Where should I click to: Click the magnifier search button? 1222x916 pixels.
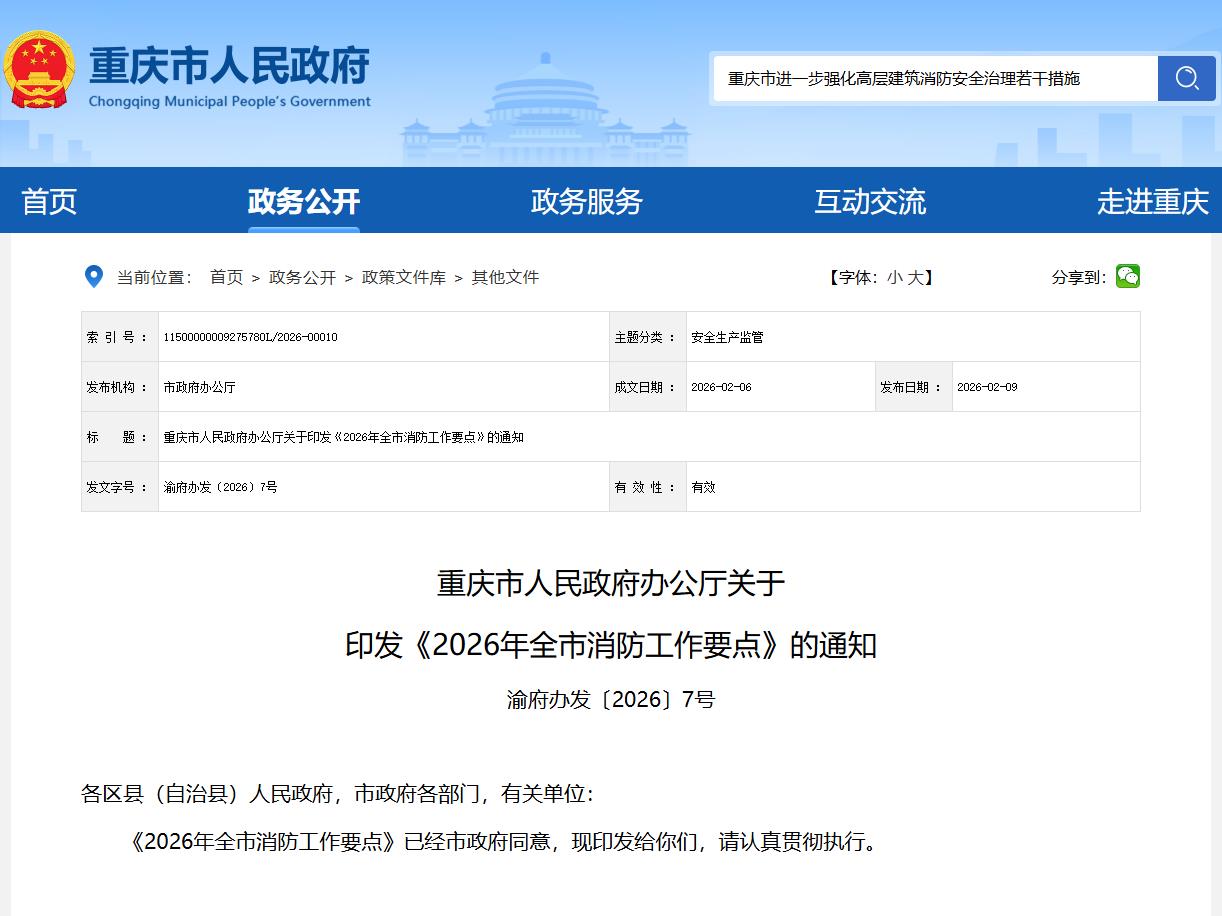click(1186, 78)
